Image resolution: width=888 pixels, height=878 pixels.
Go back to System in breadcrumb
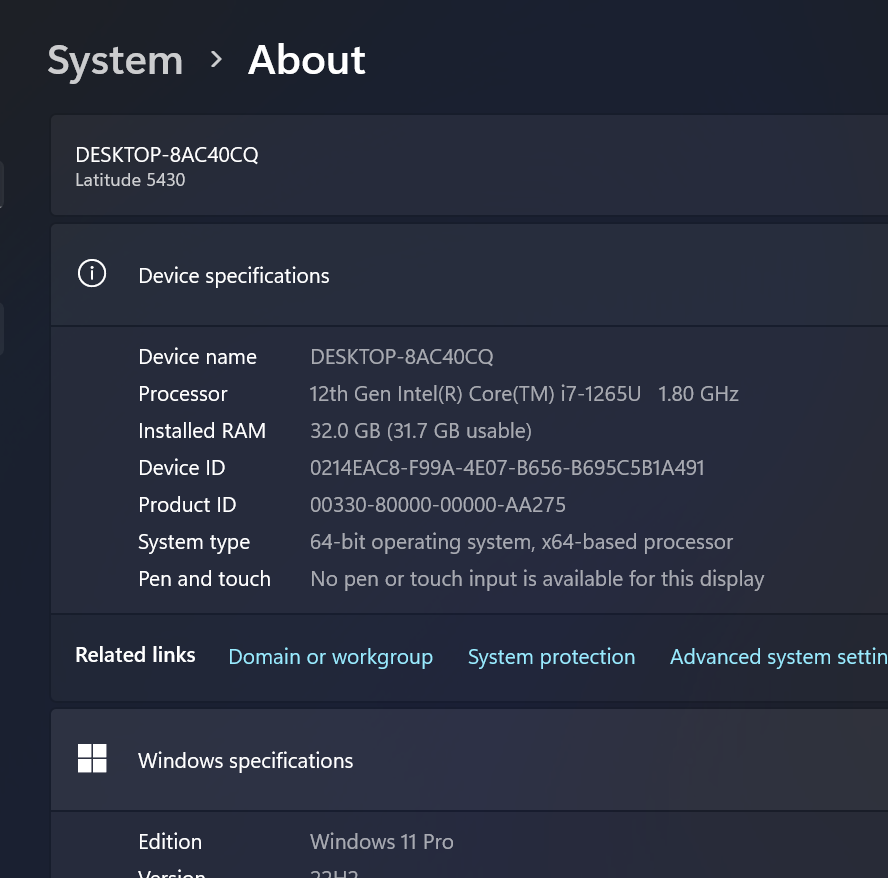[115, 61]
